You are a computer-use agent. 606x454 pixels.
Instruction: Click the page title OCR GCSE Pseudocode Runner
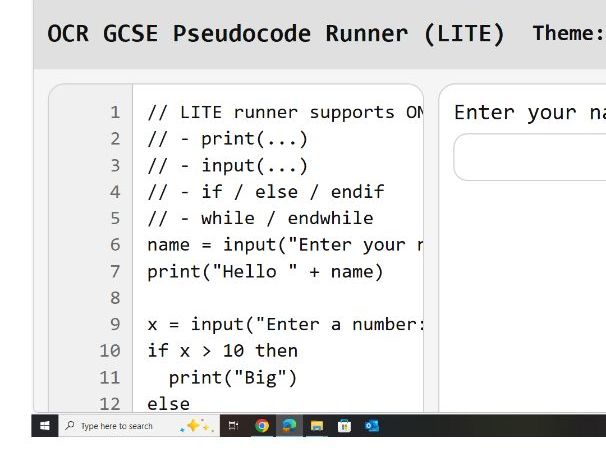[x=276, y=33]
